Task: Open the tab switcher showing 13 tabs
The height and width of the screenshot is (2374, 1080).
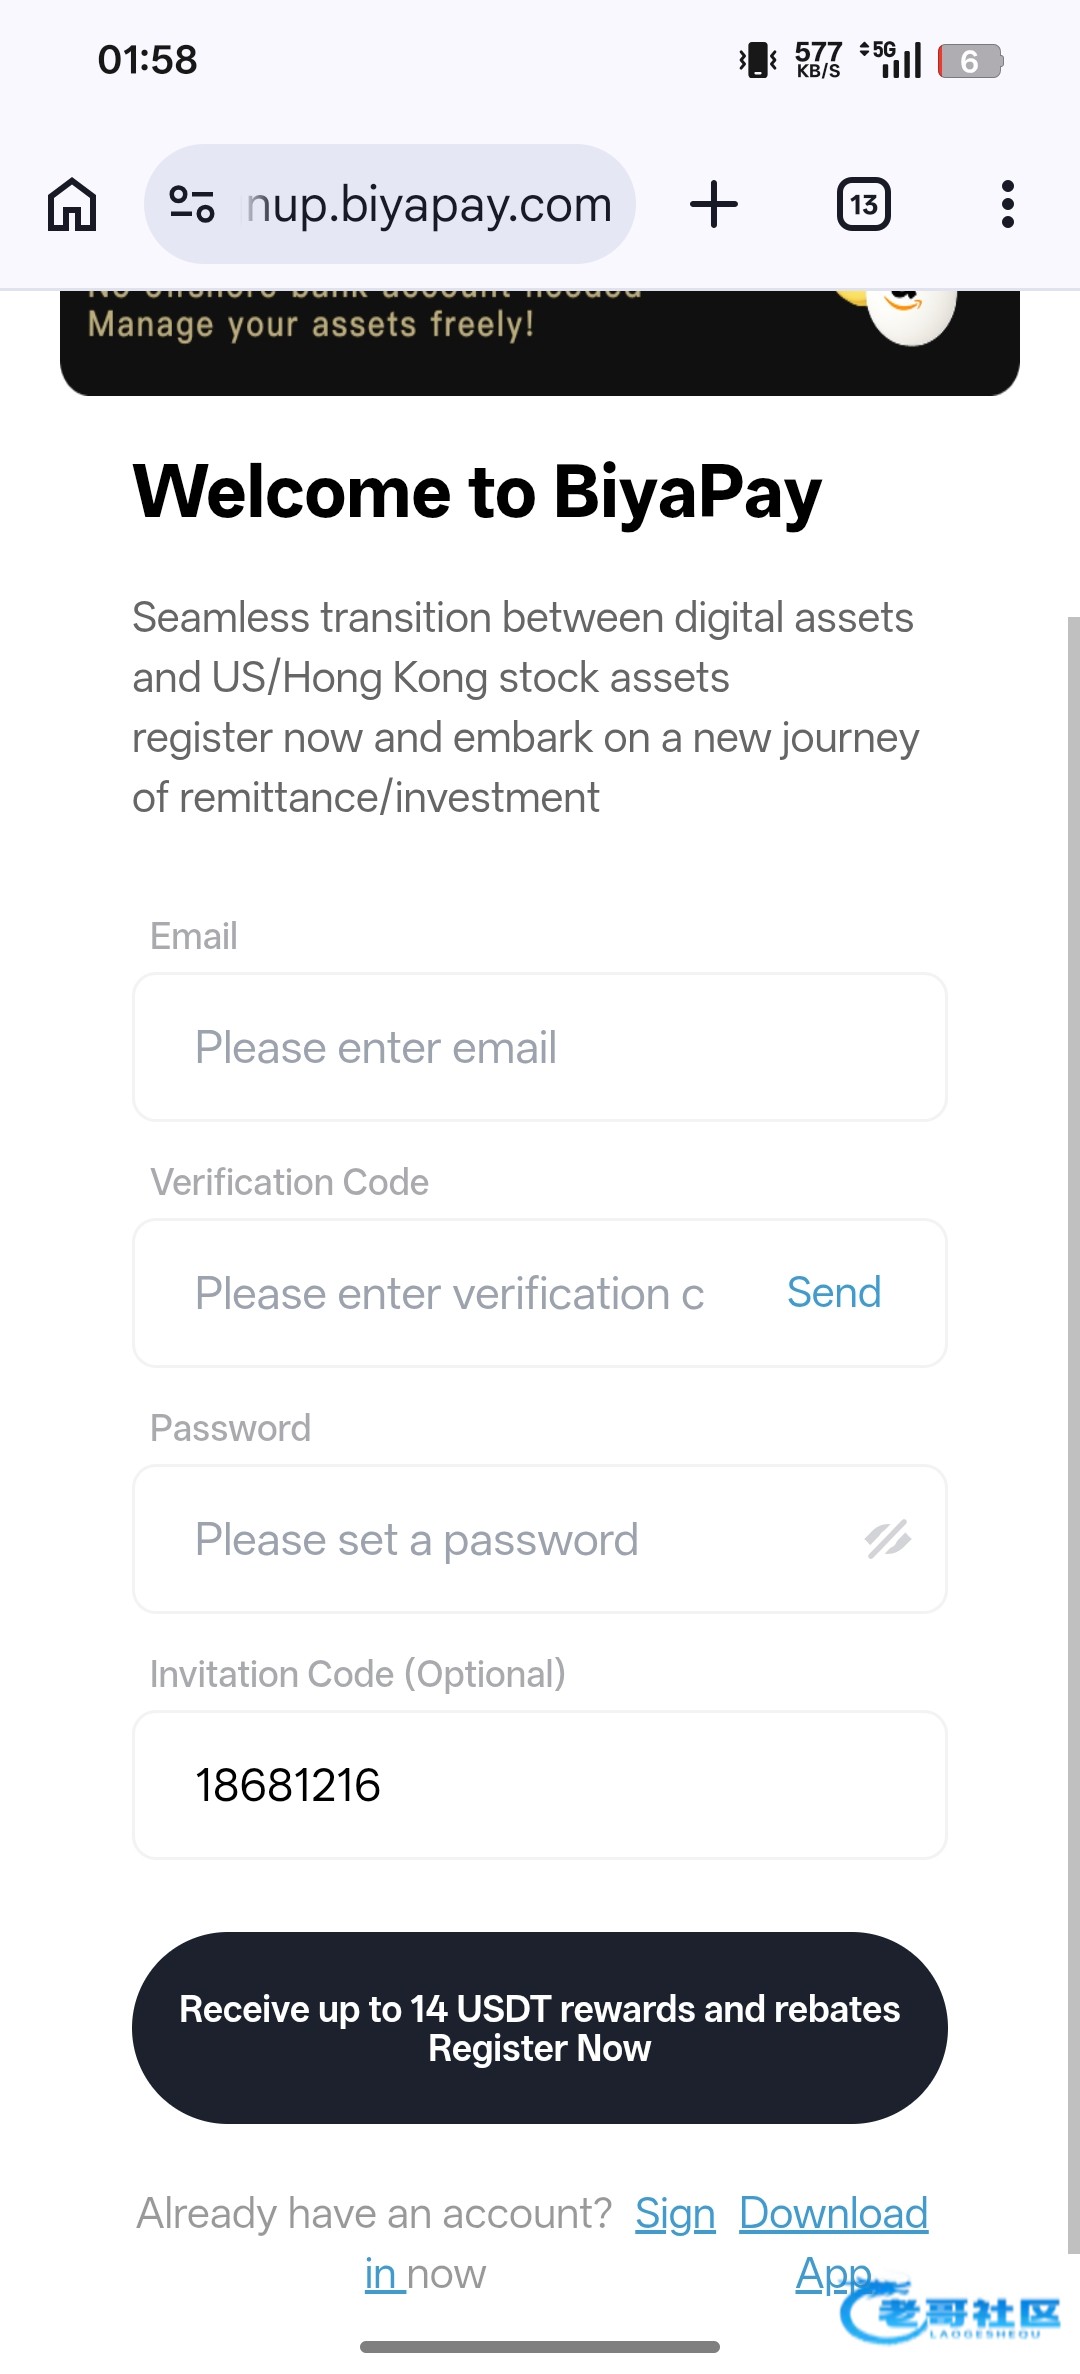Action: (863, 205)
